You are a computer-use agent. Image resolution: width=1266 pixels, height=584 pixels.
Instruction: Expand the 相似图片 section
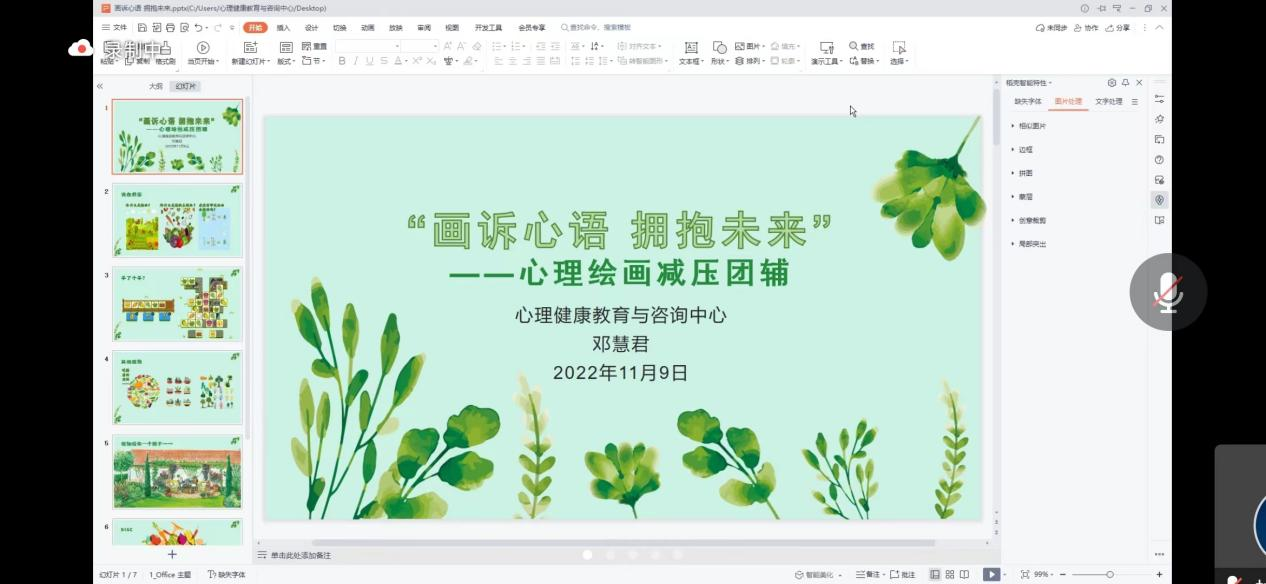[x=1032, y=125]
